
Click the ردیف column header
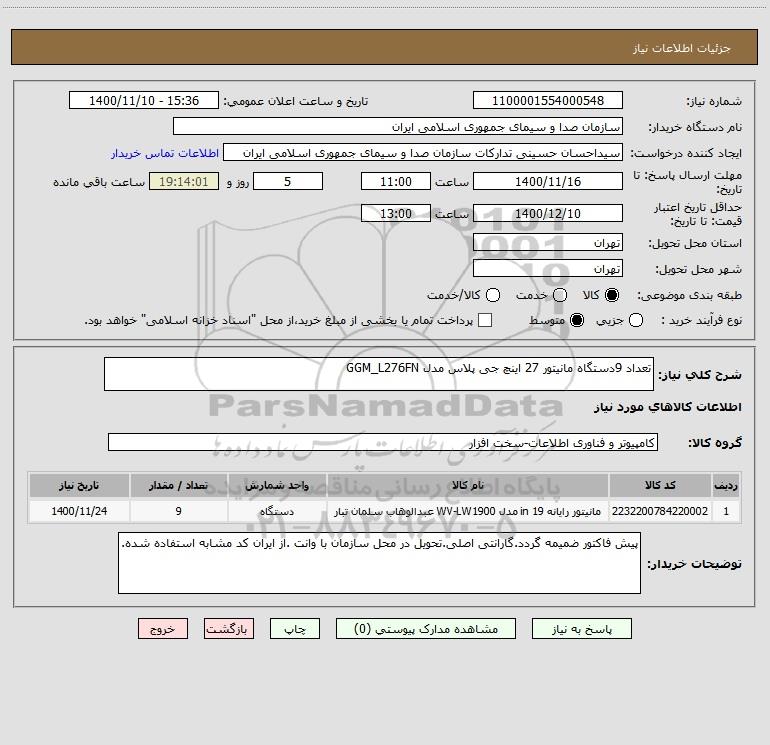tap(726, 486)
